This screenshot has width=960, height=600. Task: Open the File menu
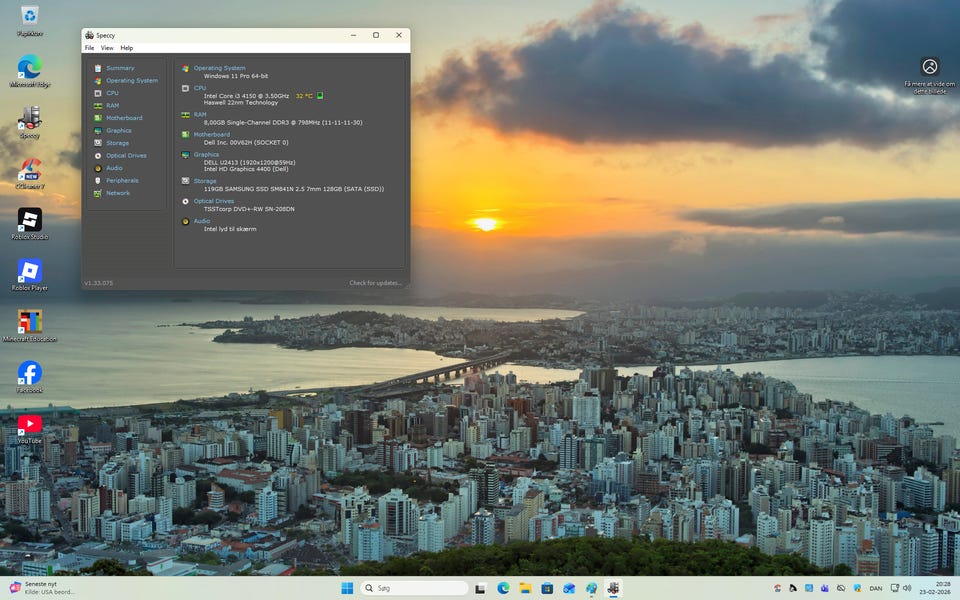click(x=89, y=48)
